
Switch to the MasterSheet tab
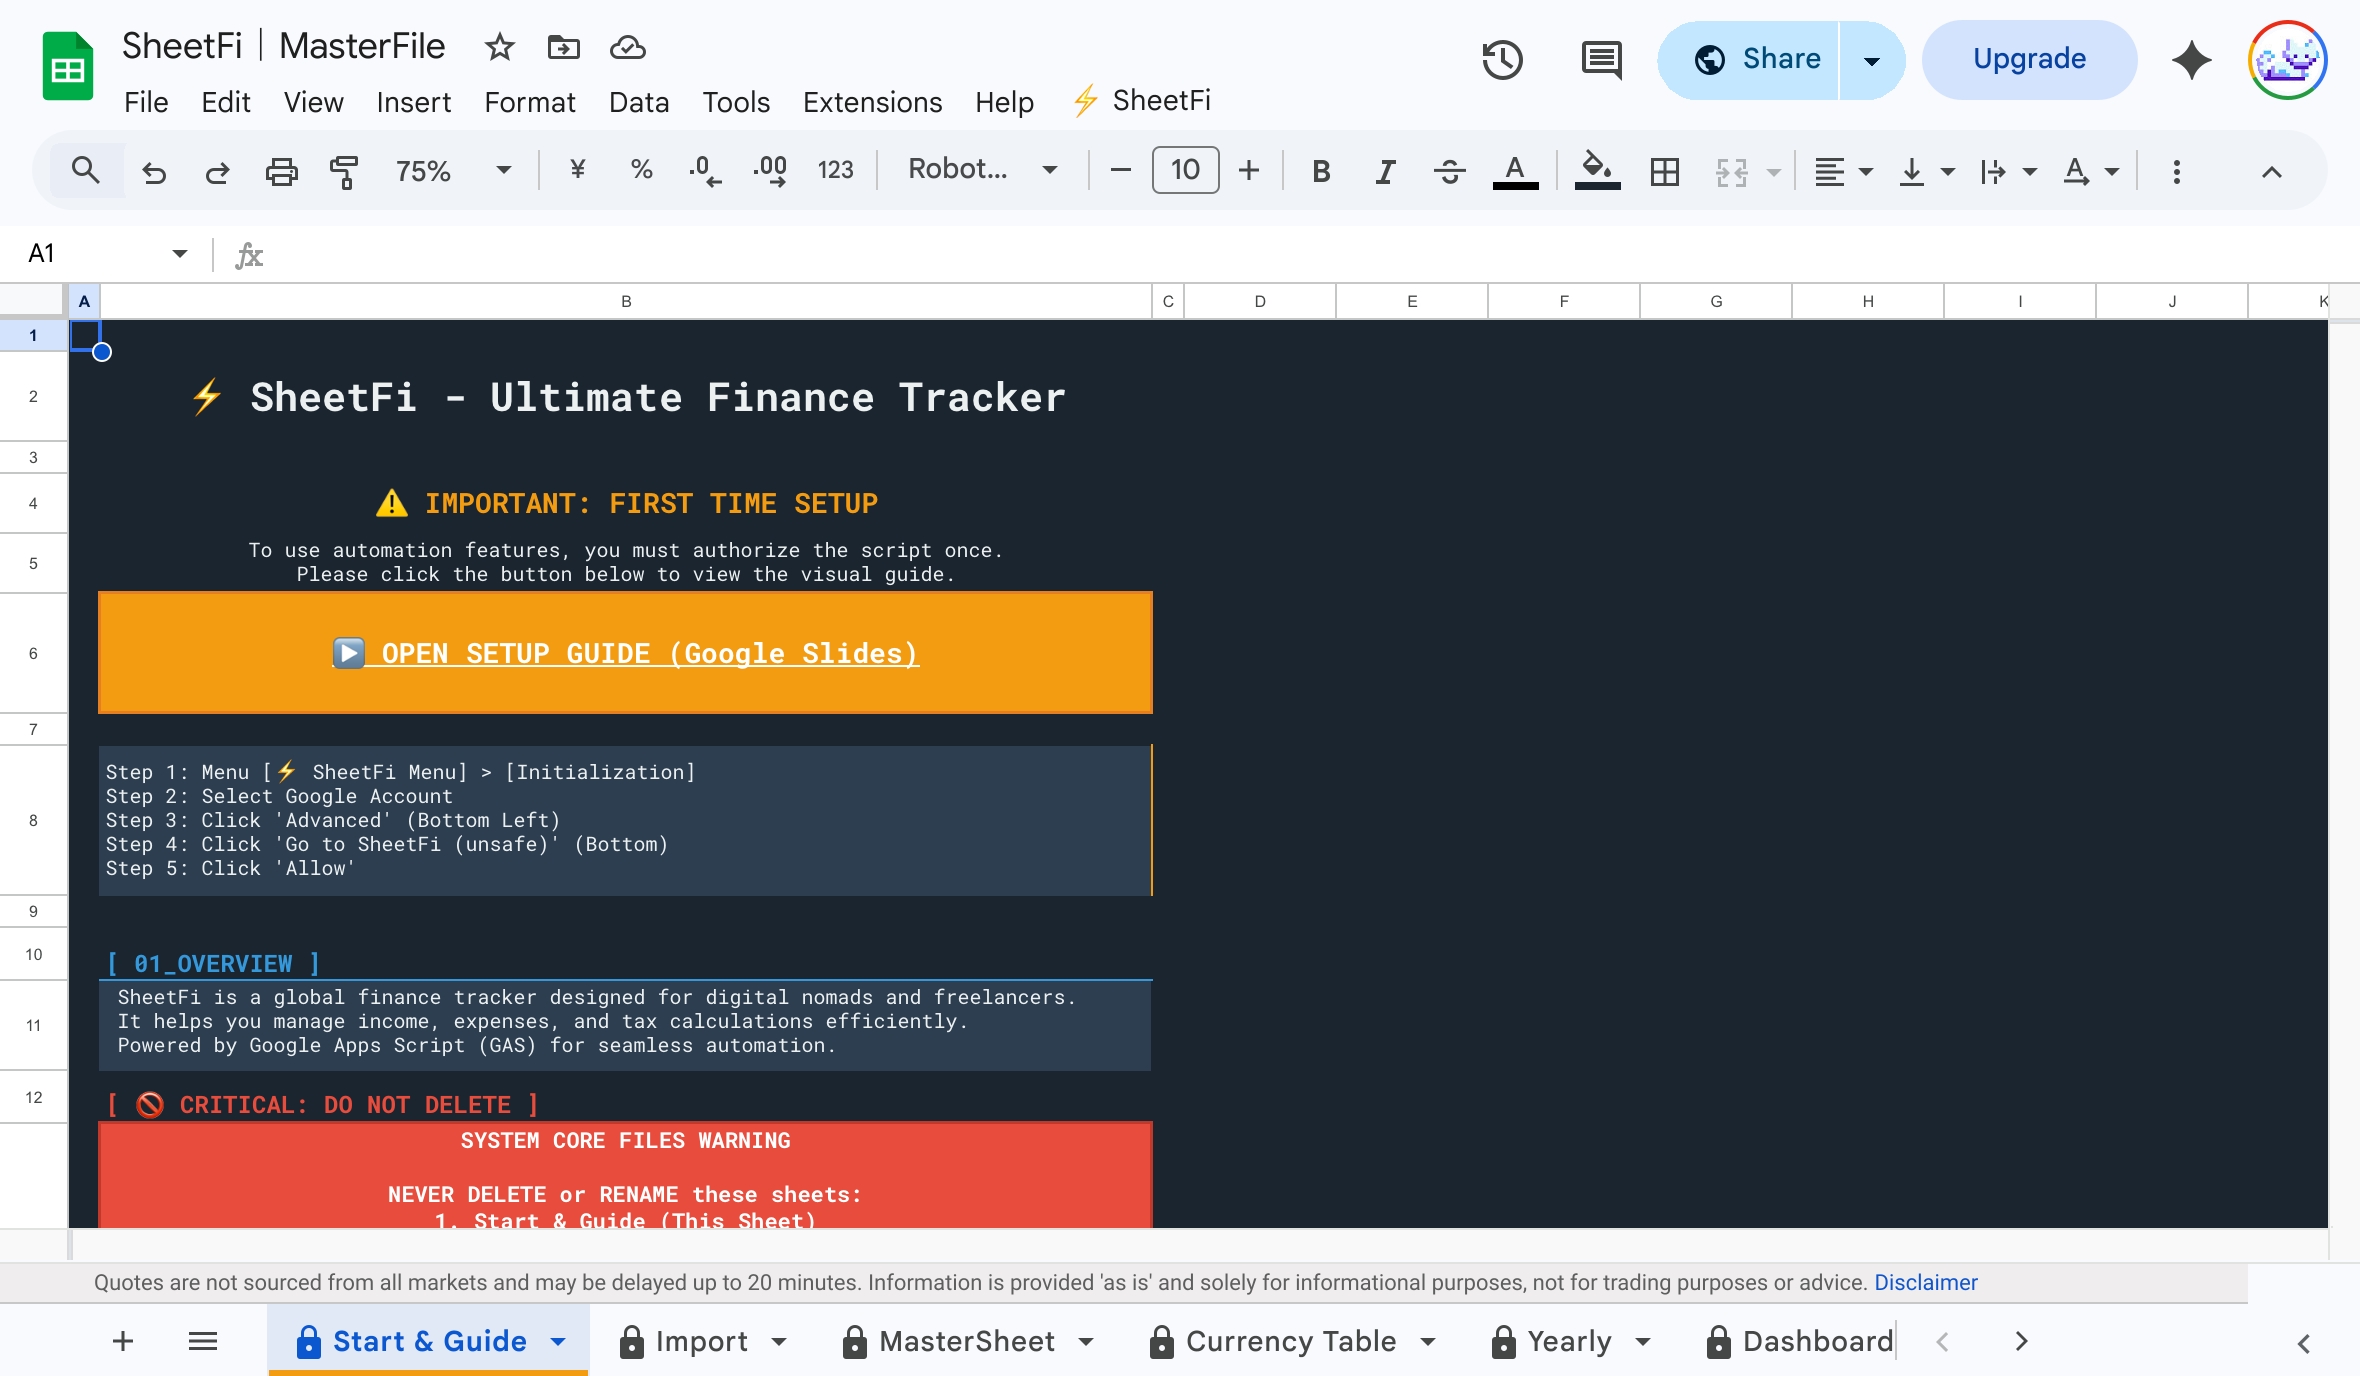[x=966, y=1341]
